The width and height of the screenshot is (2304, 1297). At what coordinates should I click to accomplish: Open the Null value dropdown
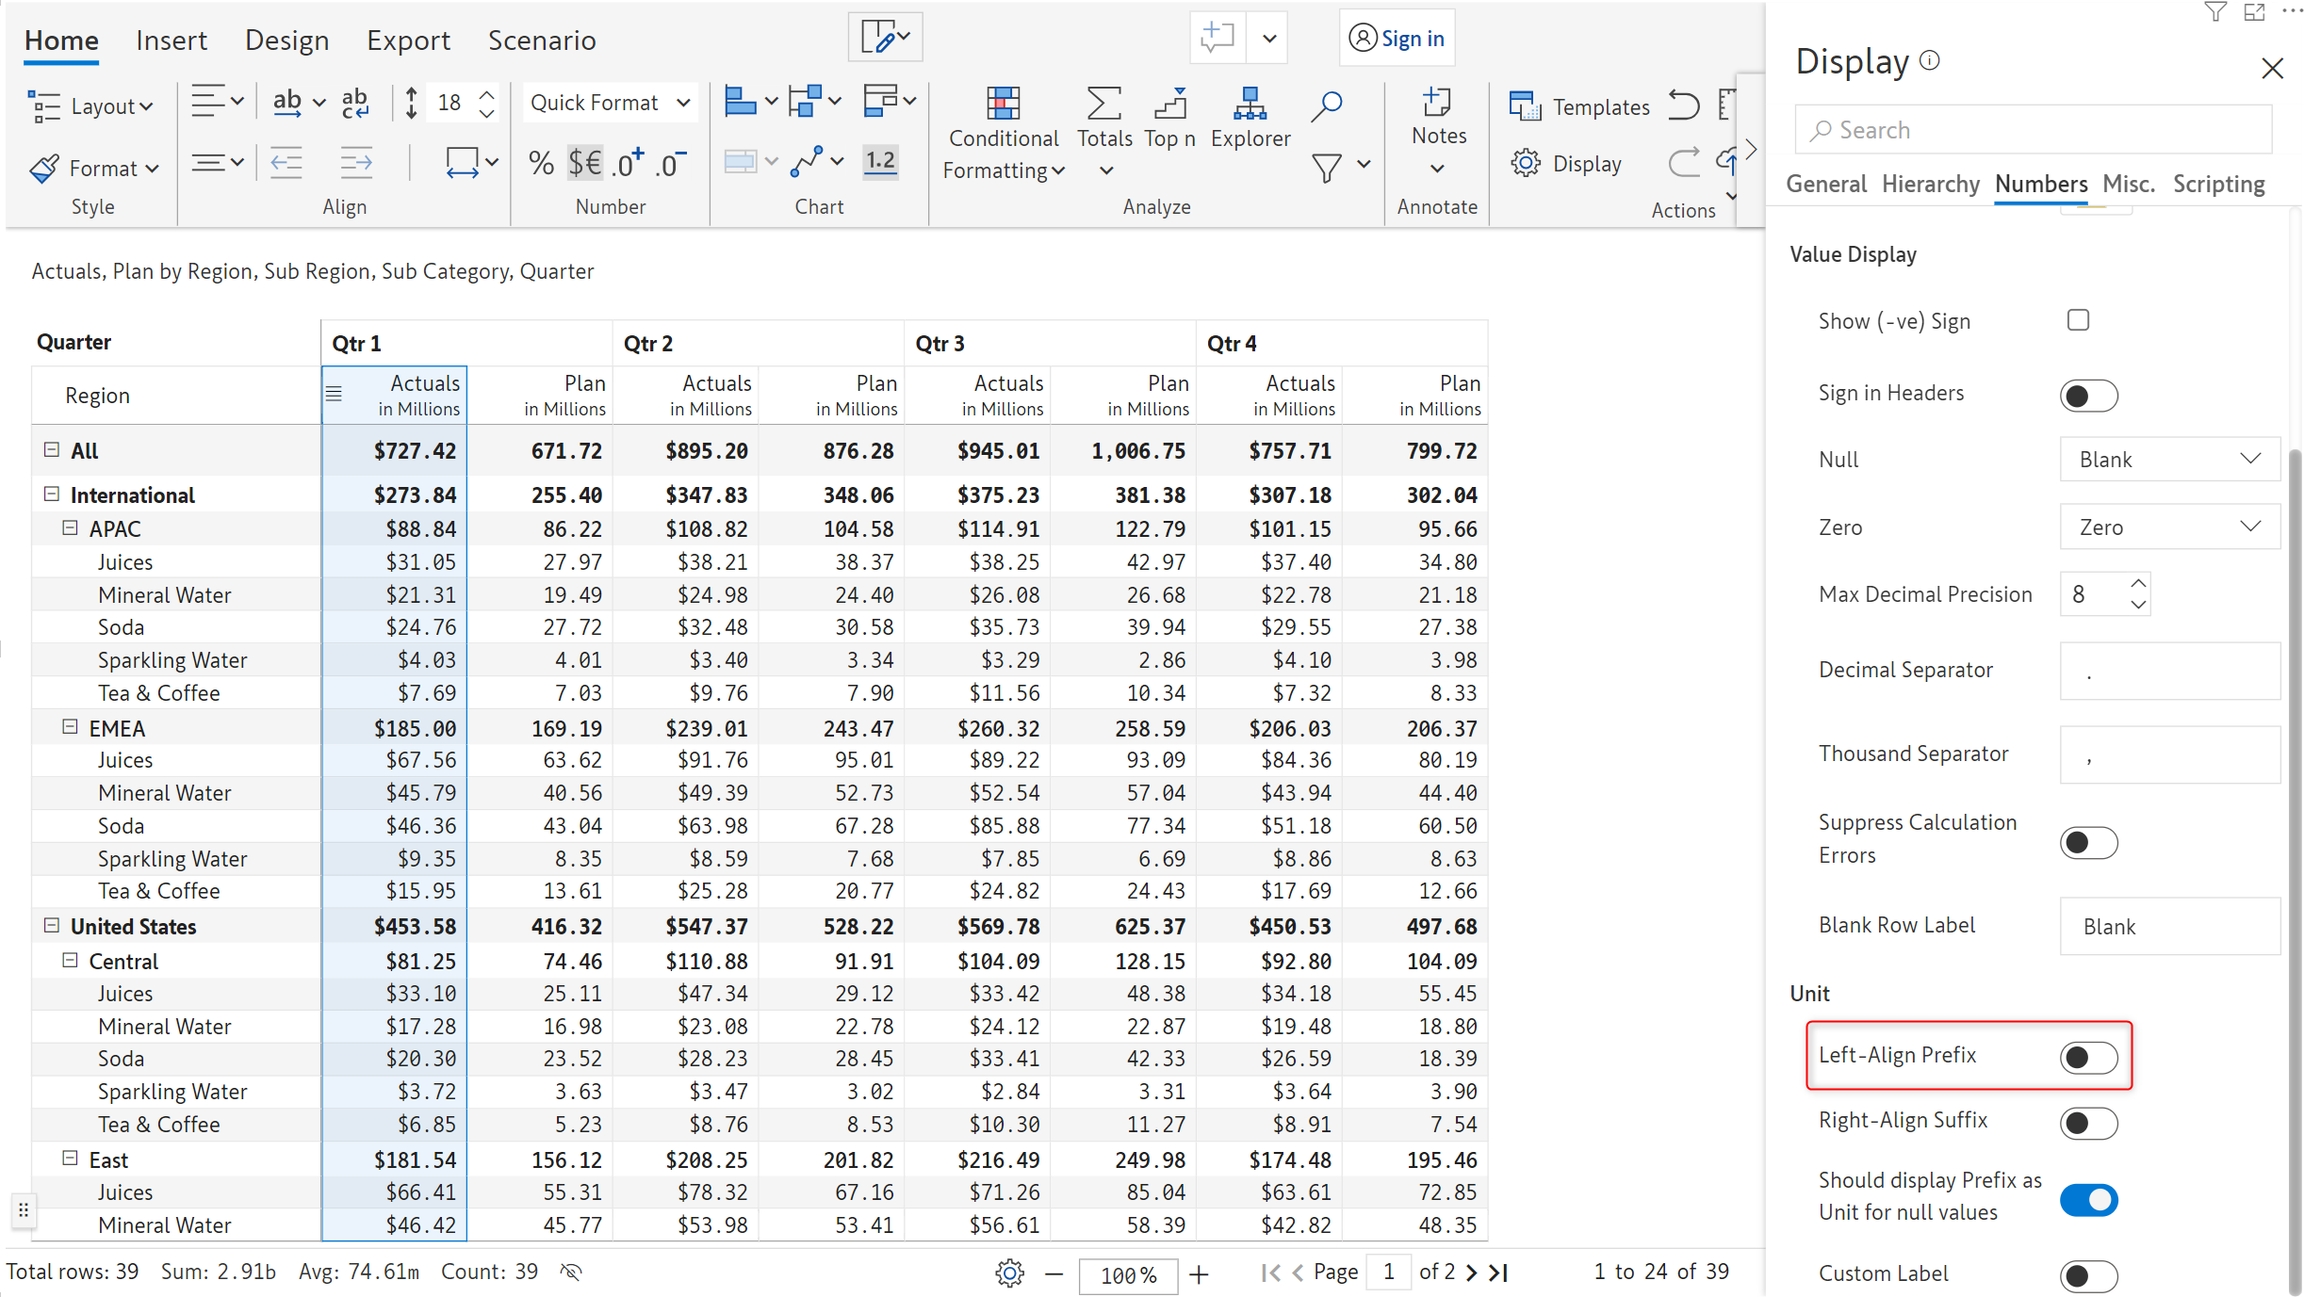[x=2169, y=459]
